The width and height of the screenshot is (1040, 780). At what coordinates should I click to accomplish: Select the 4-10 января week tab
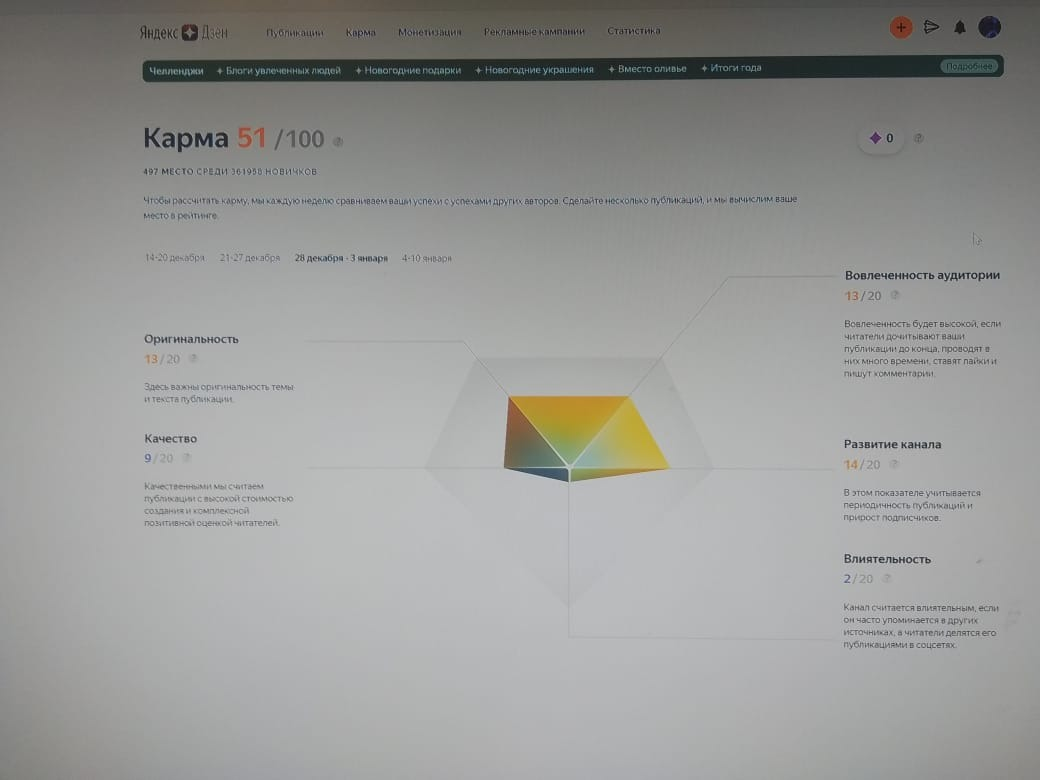pos(426,258)
